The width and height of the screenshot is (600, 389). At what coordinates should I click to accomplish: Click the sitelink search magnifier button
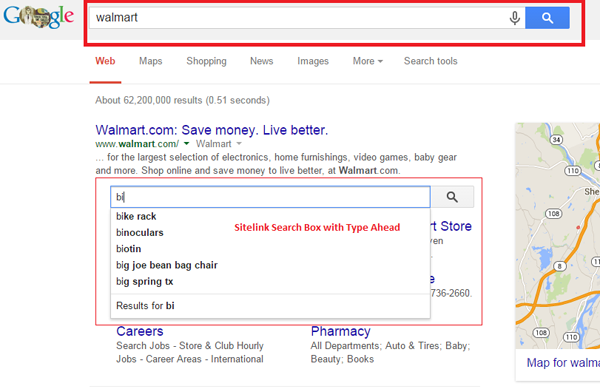[452, 197]
